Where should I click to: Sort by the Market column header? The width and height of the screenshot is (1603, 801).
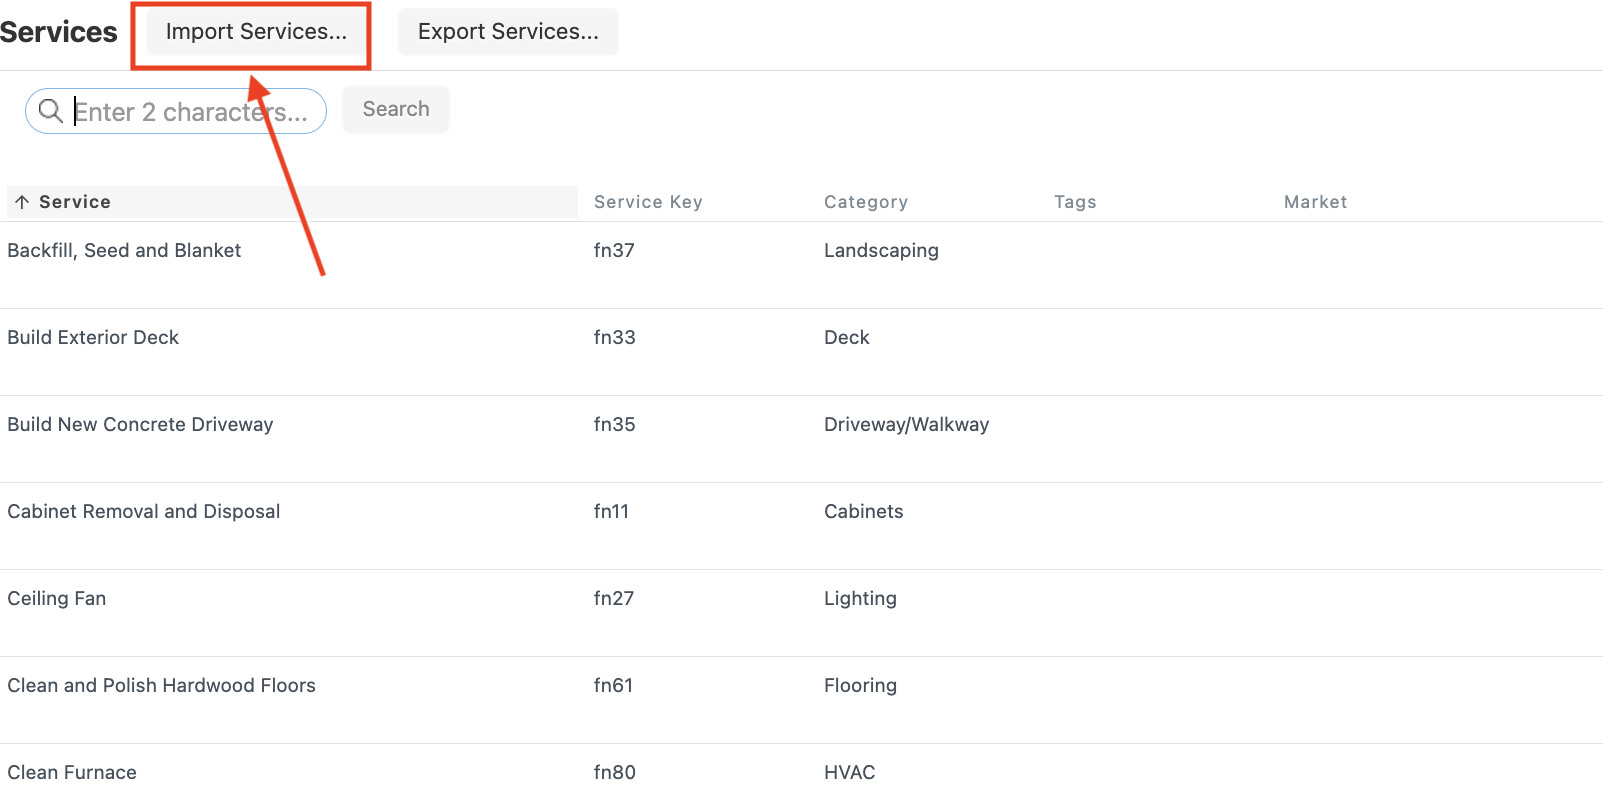(1315, 202)
